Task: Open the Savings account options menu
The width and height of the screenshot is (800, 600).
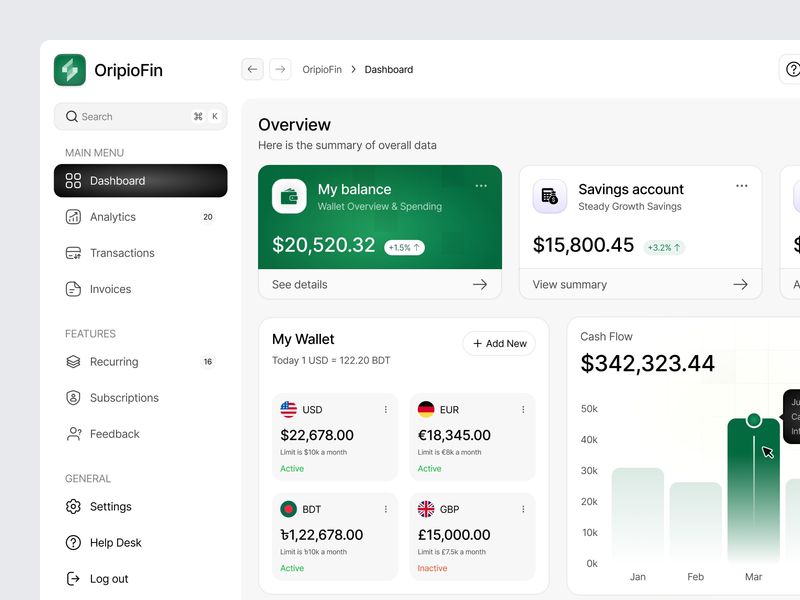Action: pos(742,185)
